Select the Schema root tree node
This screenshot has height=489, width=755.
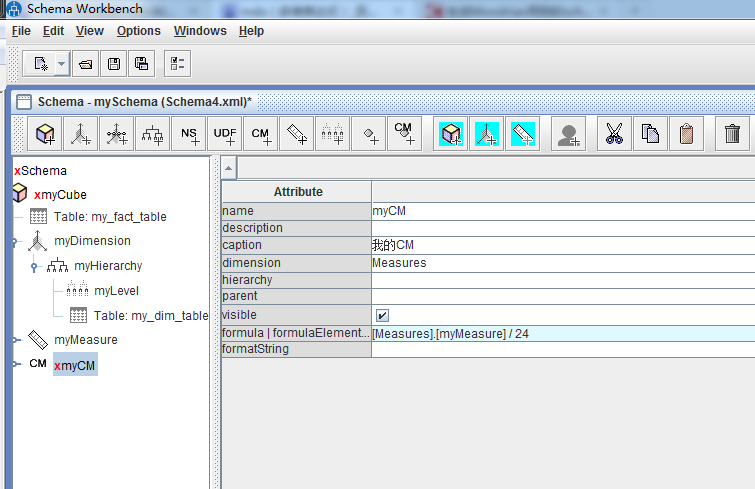[x=40, y=171]
